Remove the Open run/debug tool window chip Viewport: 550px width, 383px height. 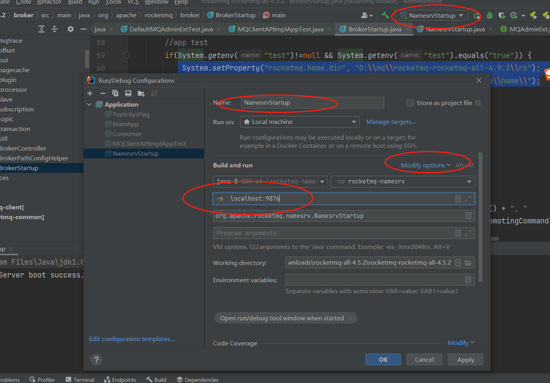[x=350, y=318]
